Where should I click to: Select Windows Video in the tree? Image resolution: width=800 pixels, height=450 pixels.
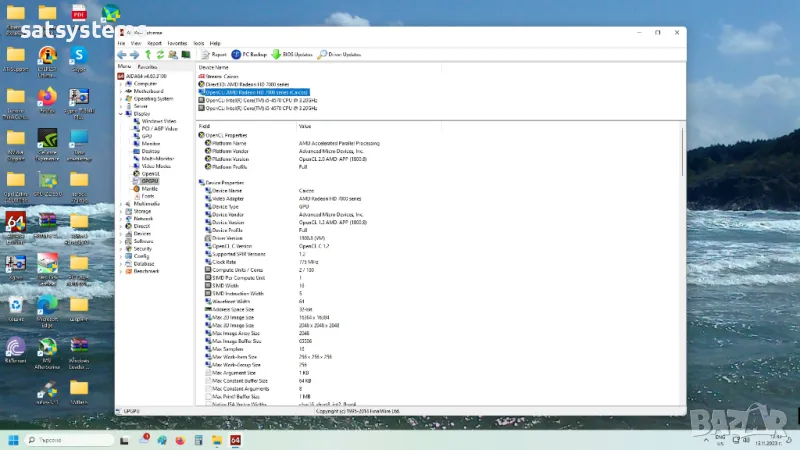coord(158,121)
